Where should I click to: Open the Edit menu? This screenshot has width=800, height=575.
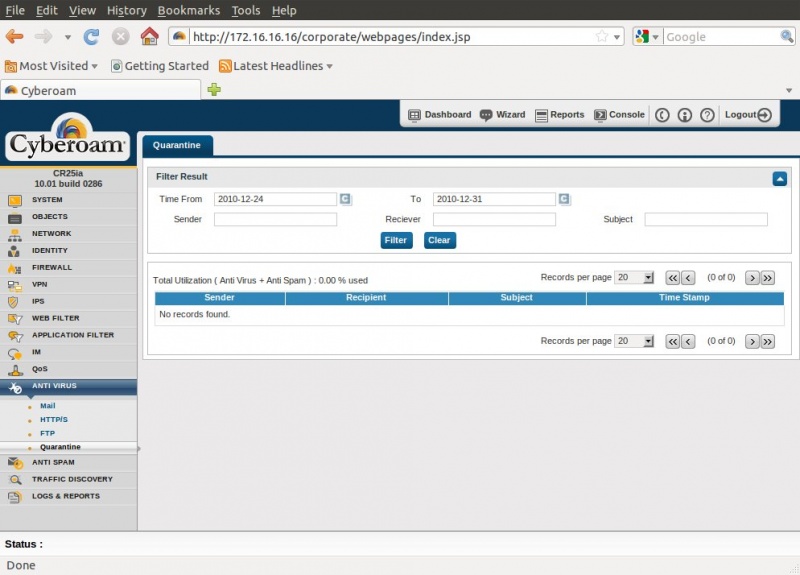pos(46,10)
